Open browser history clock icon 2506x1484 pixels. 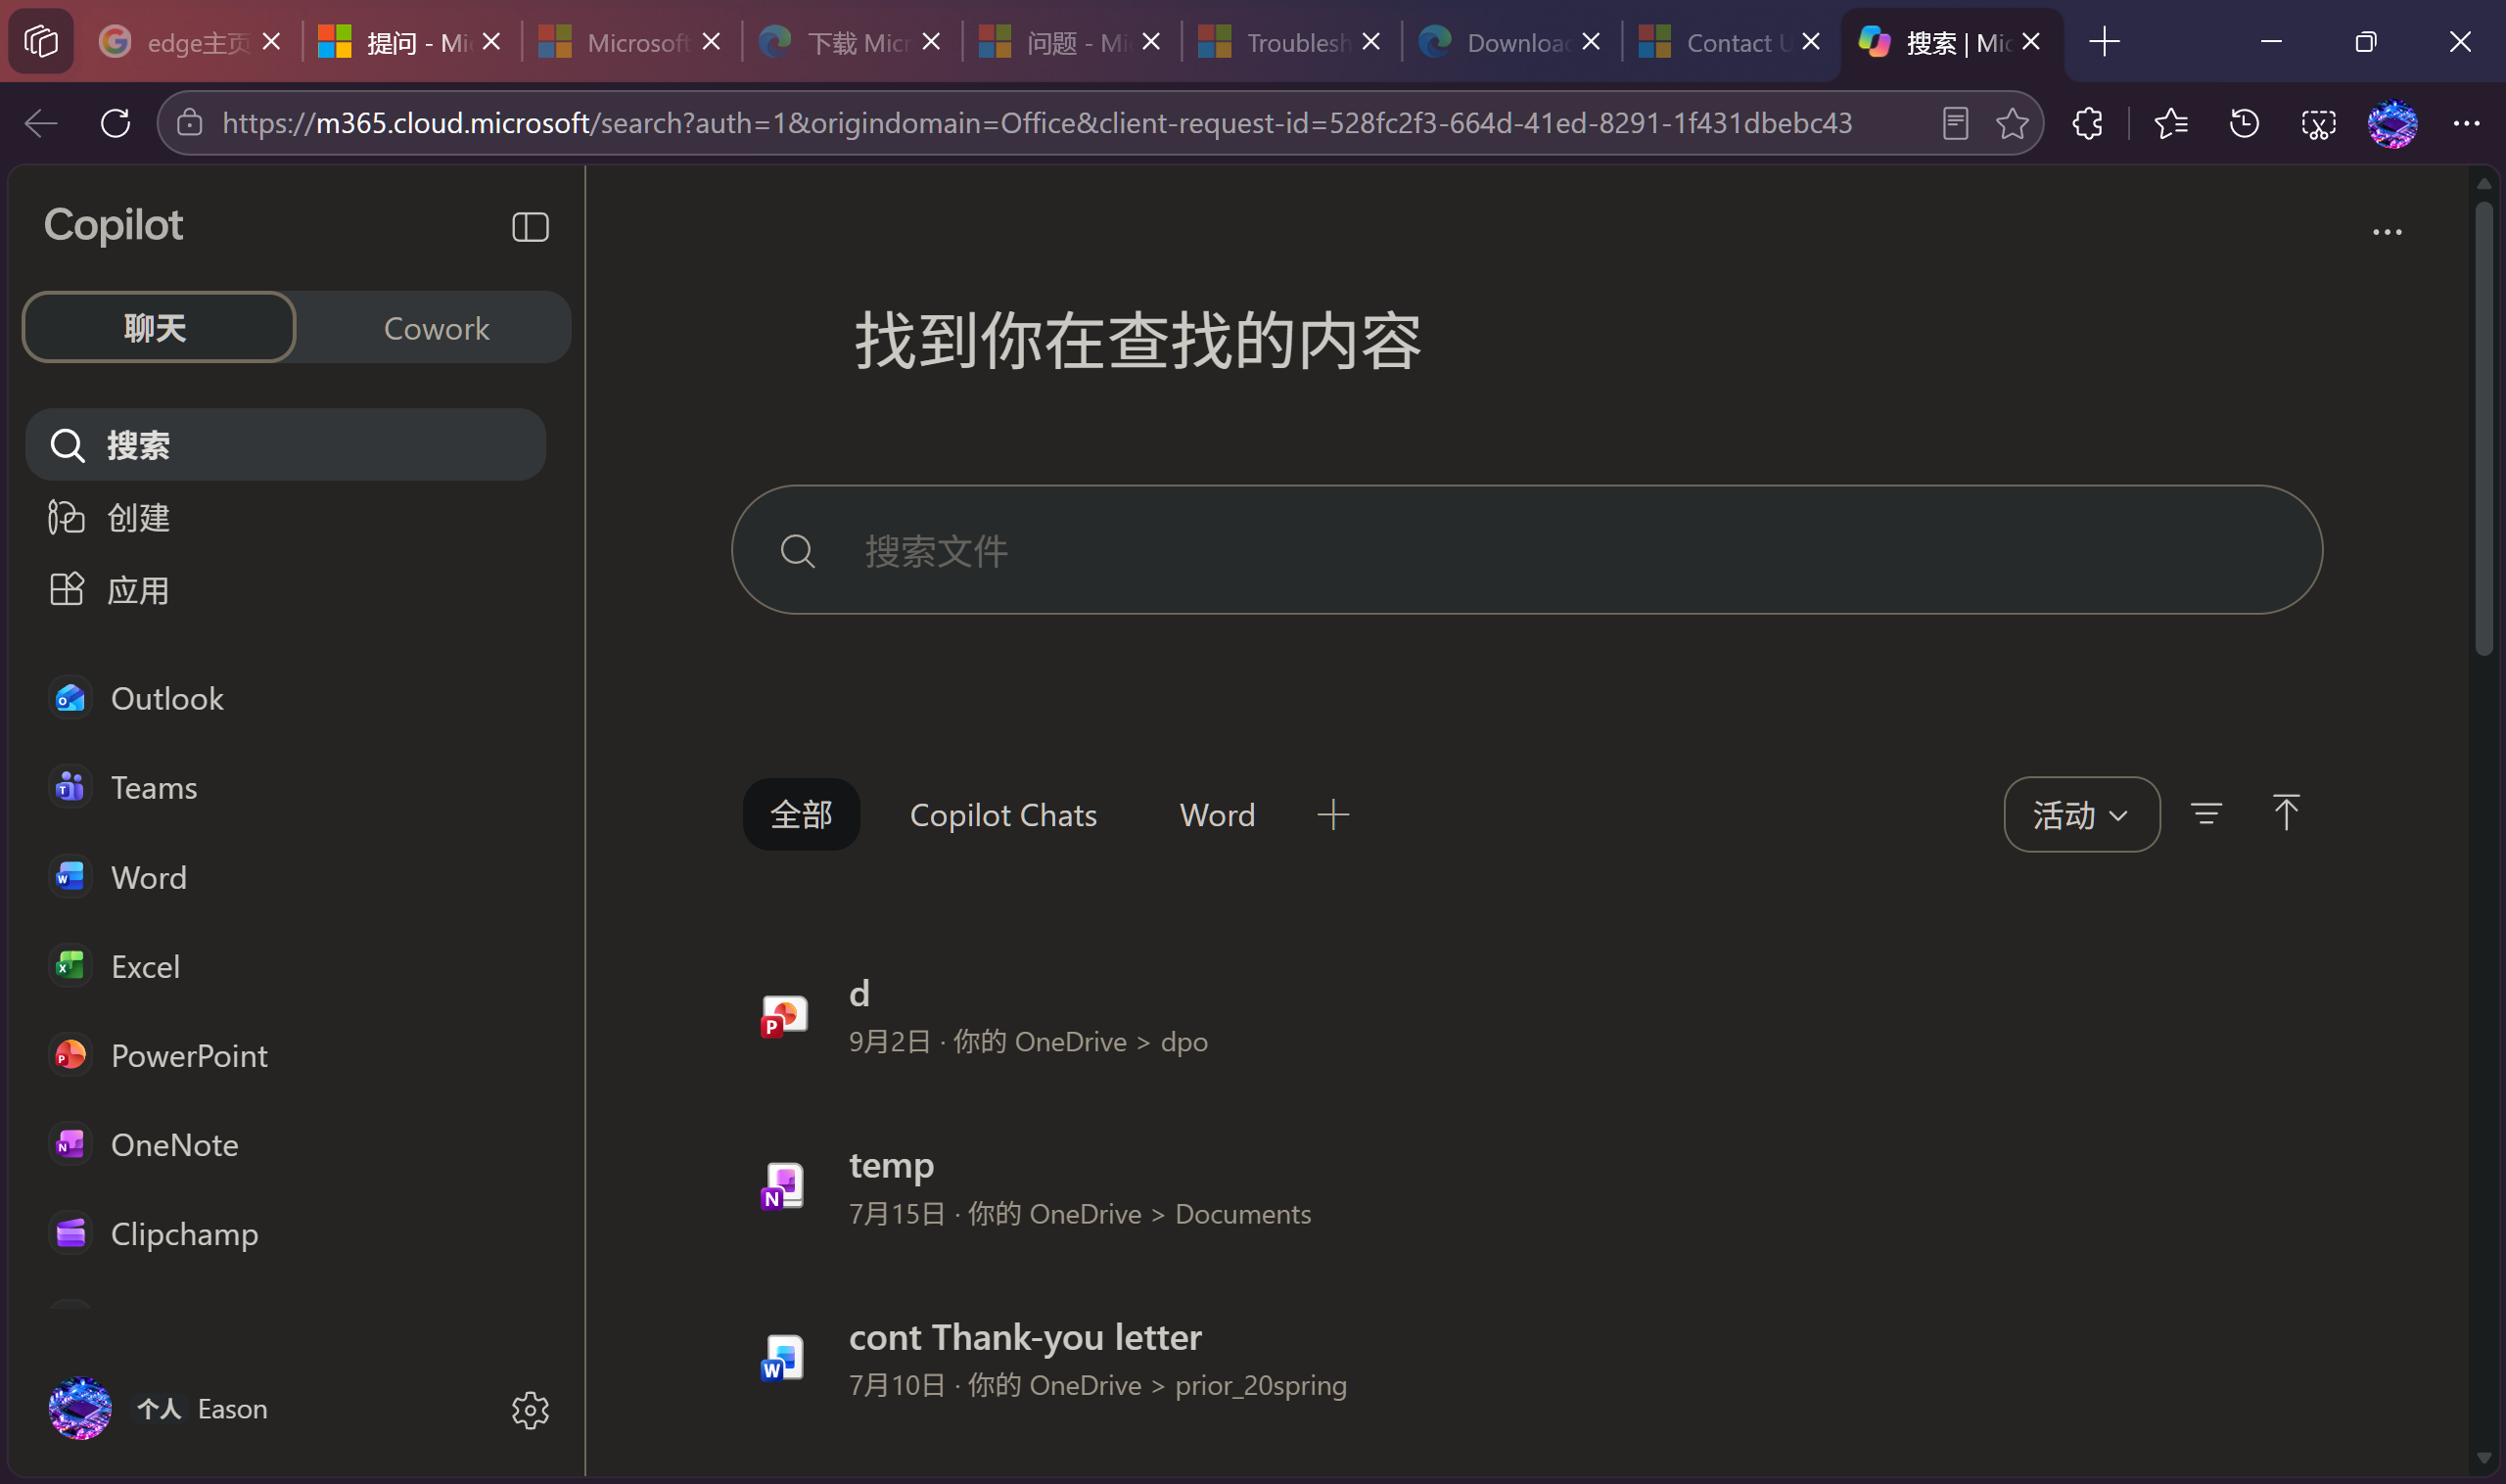[2244, 123]
